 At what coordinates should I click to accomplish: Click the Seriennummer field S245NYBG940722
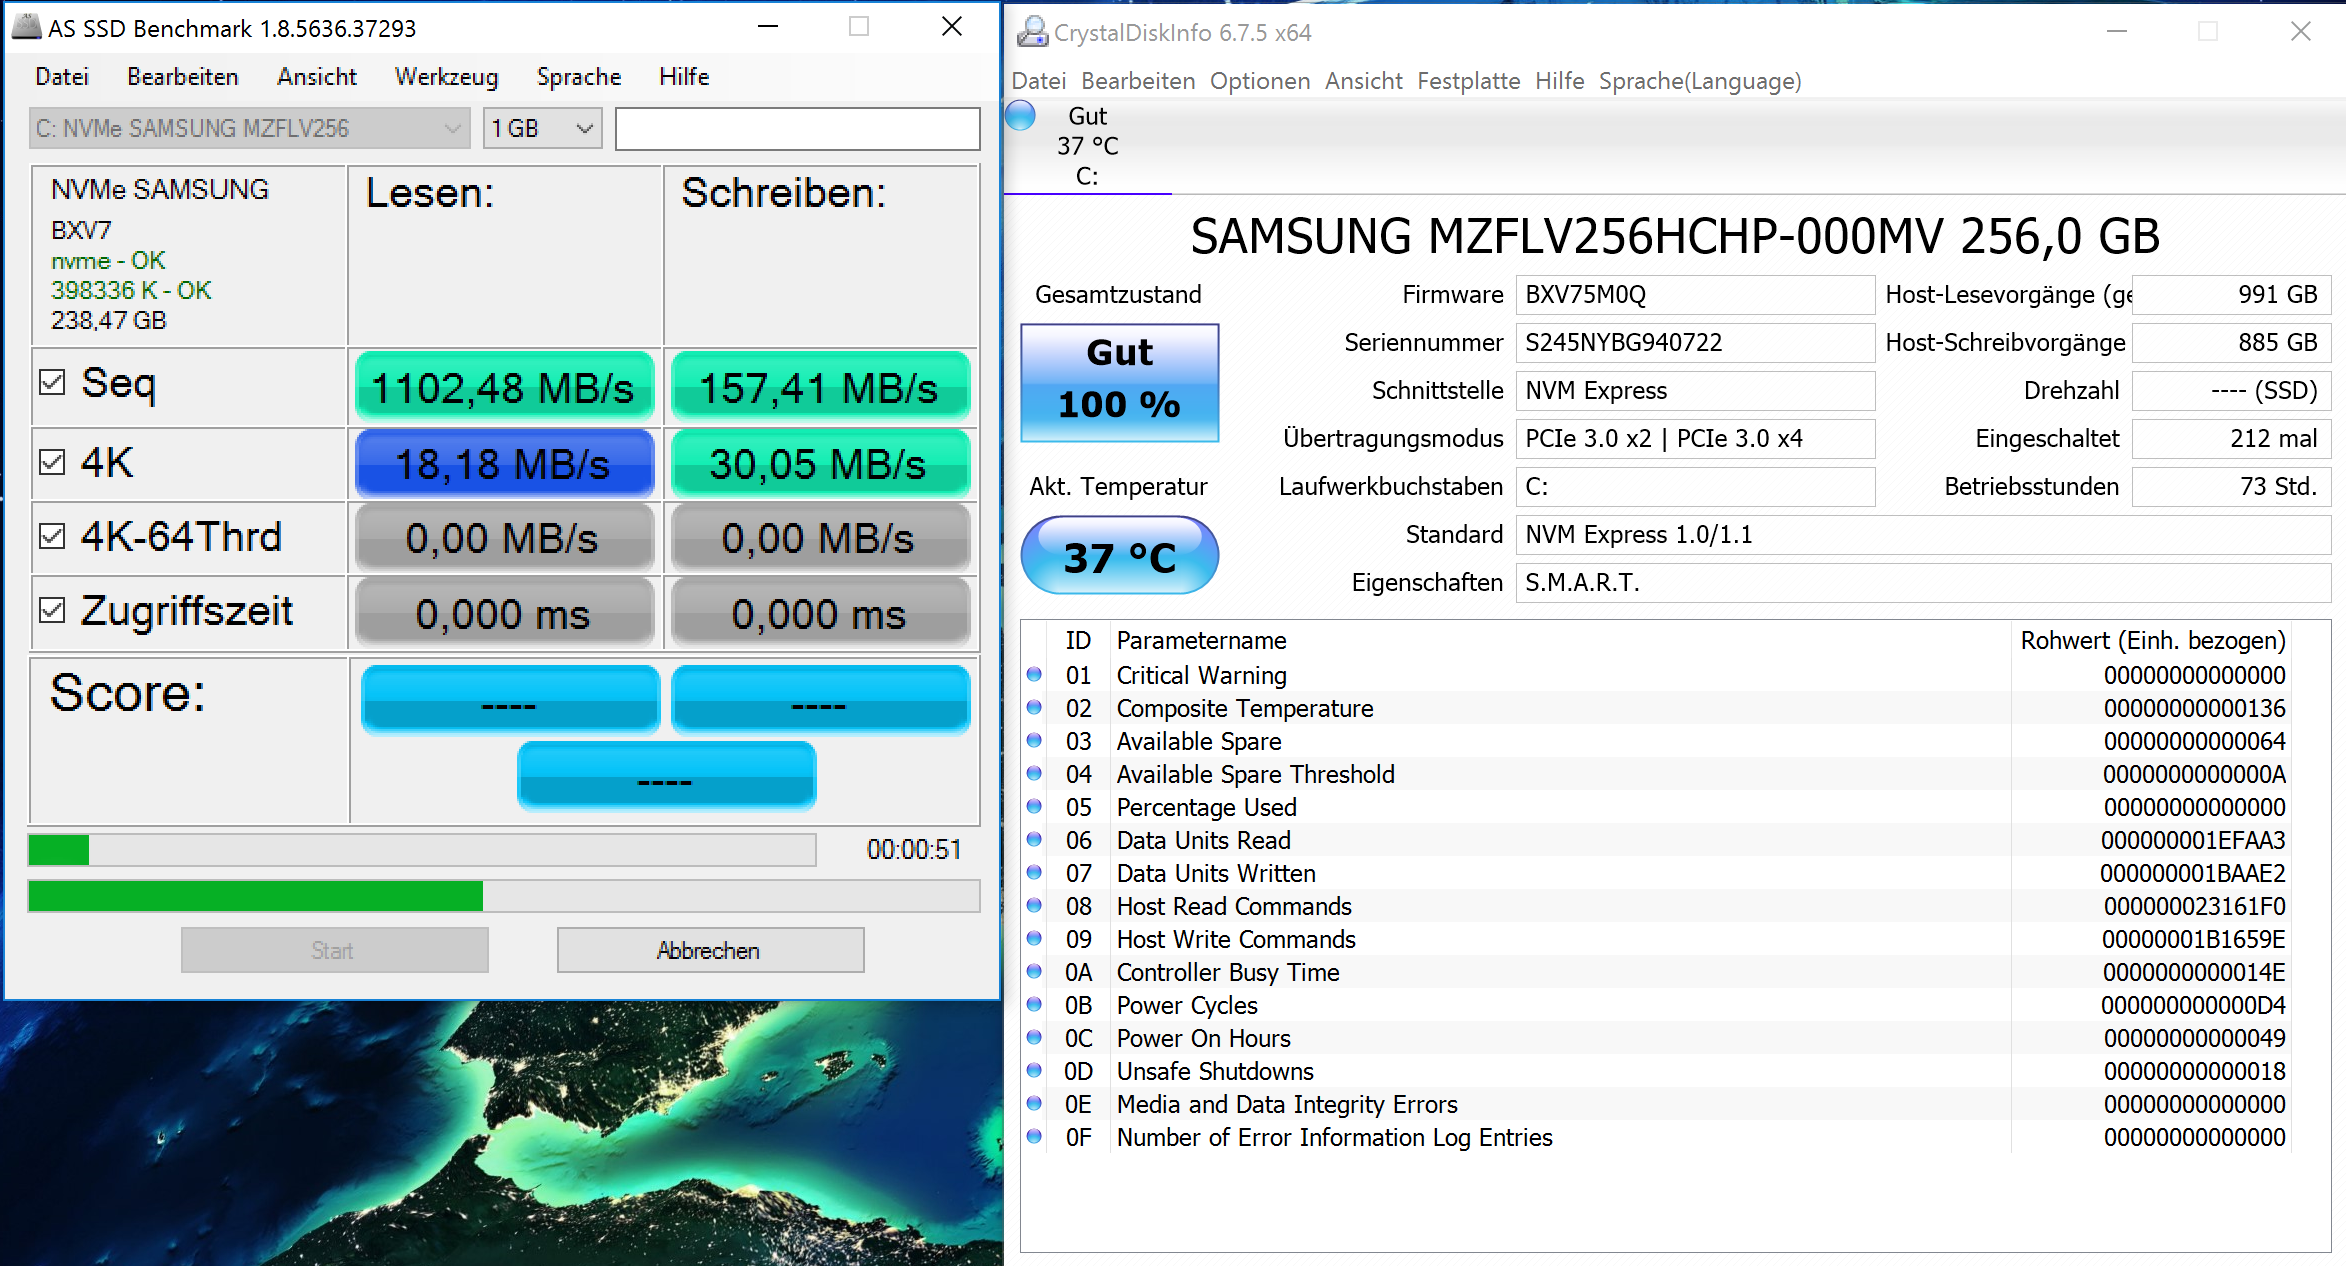[1695, 343]
